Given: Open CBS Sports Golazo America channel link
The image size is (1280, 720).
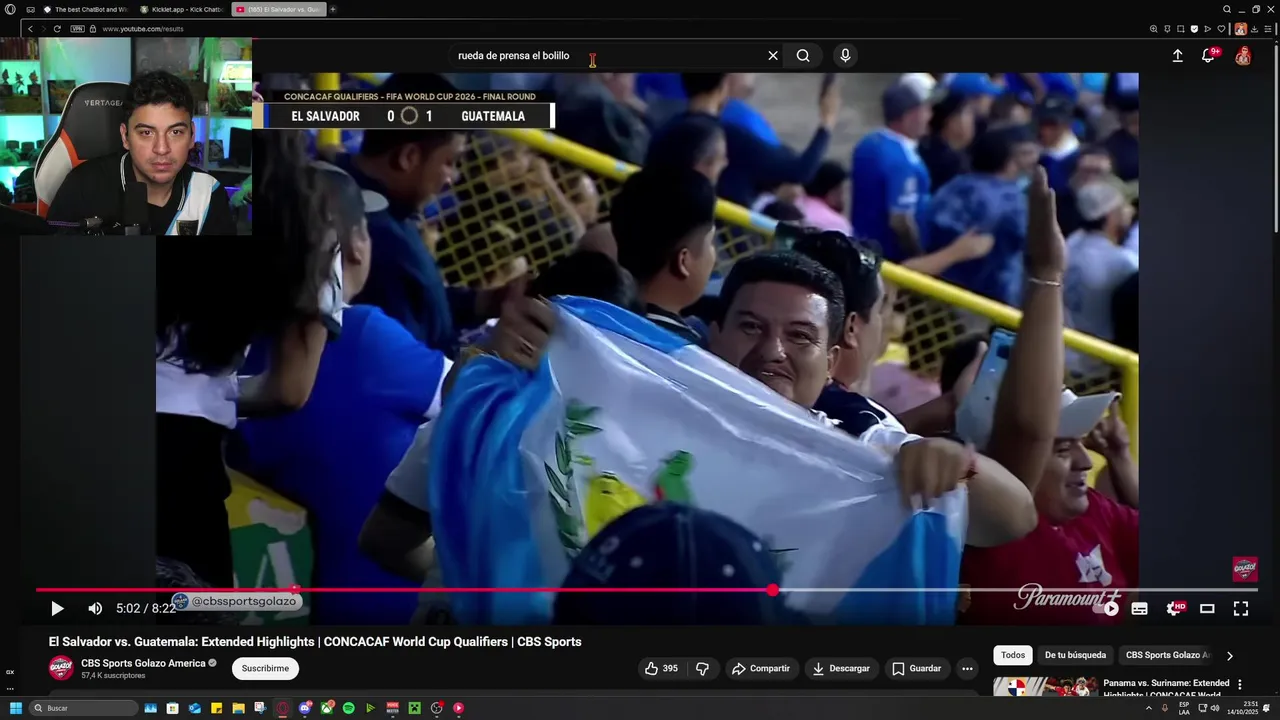Looking at the screenshot, I should pos(143,663).
